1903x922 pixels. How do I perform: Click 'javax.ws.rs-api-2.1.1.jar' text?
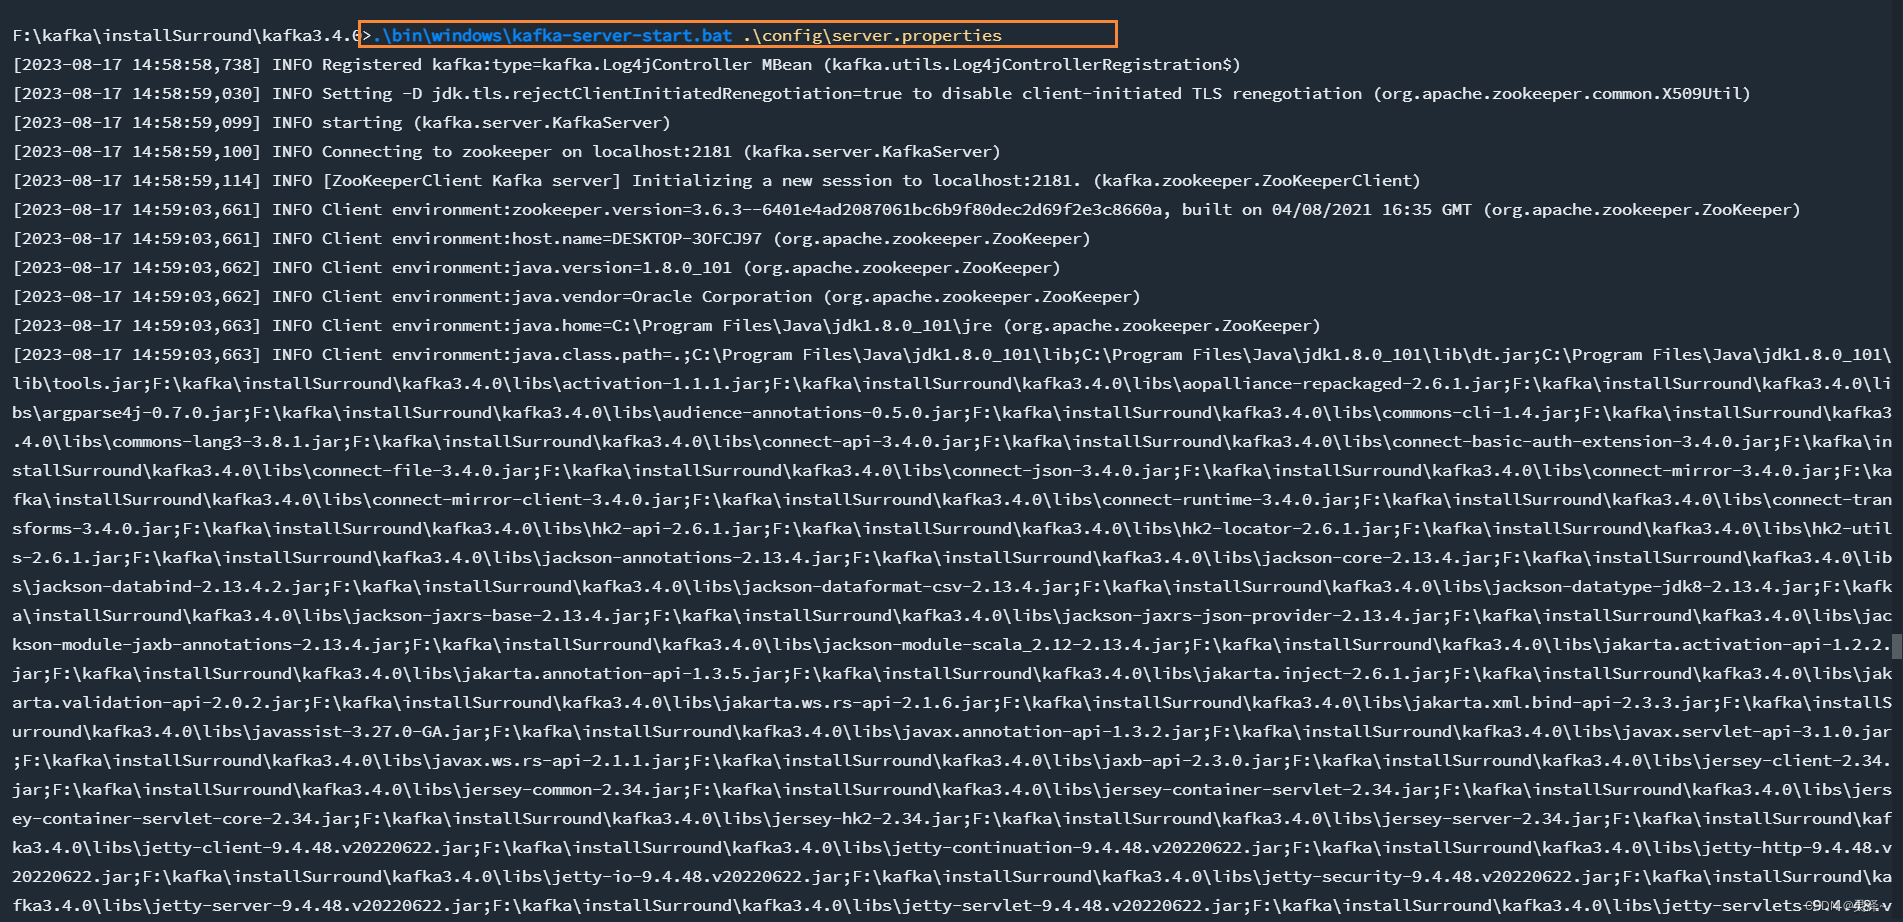[557, 761]
